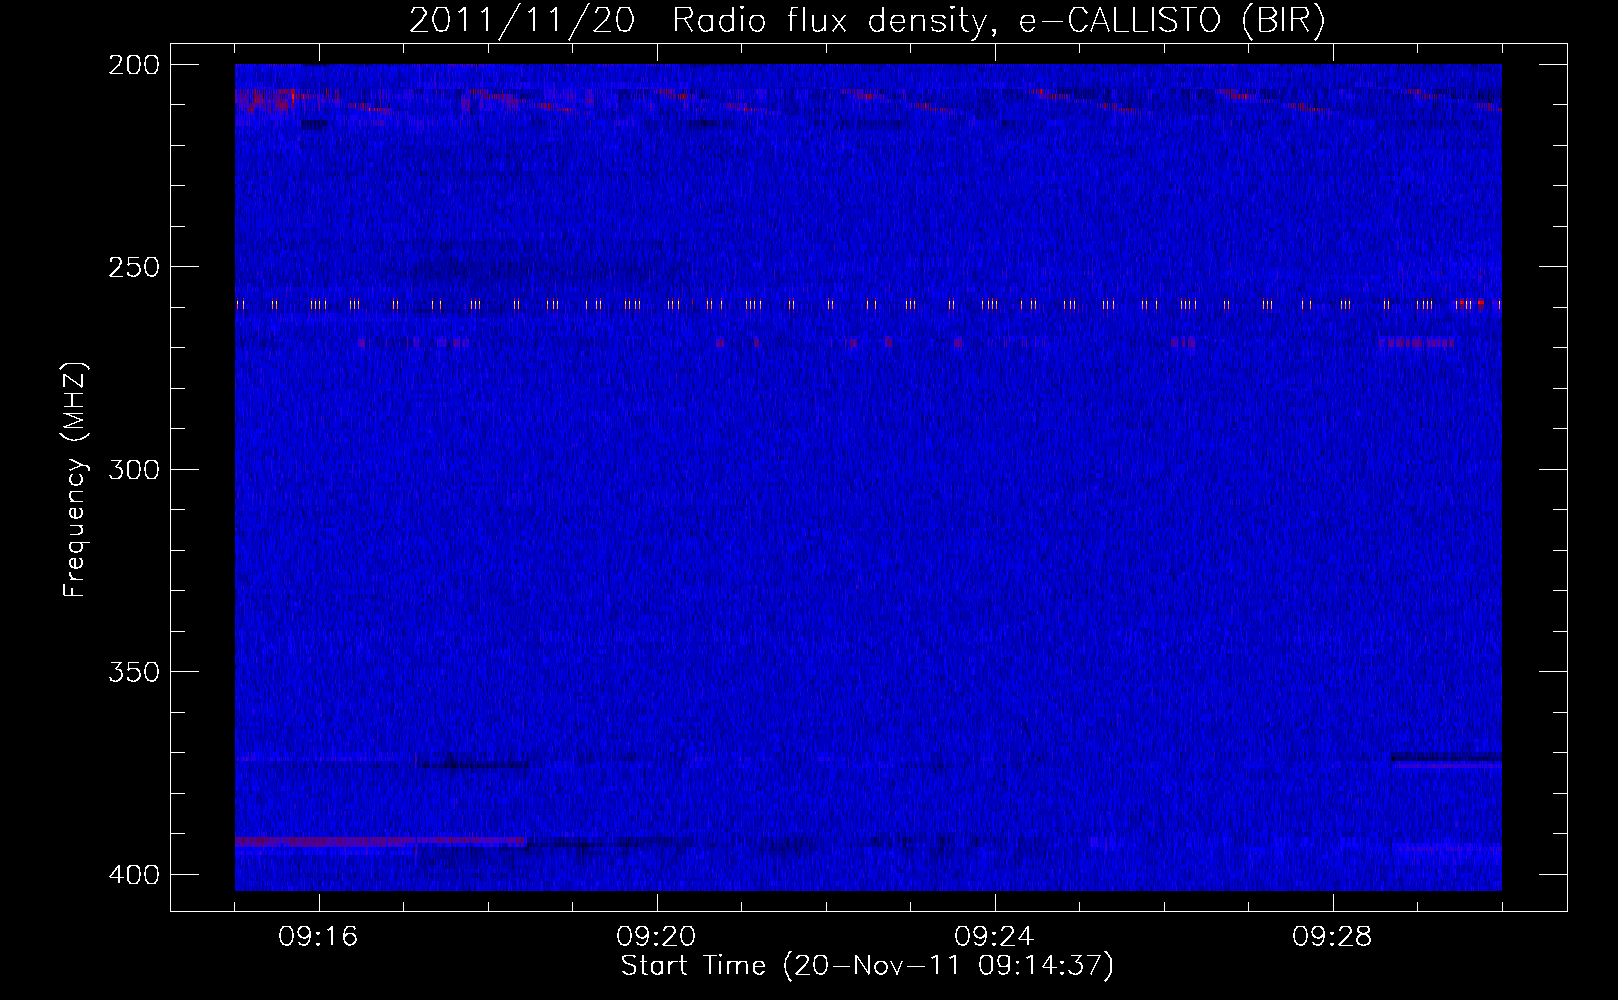Click the 09:16 time tick label
Screen dimensions: 1618x1000
[318, 937]
